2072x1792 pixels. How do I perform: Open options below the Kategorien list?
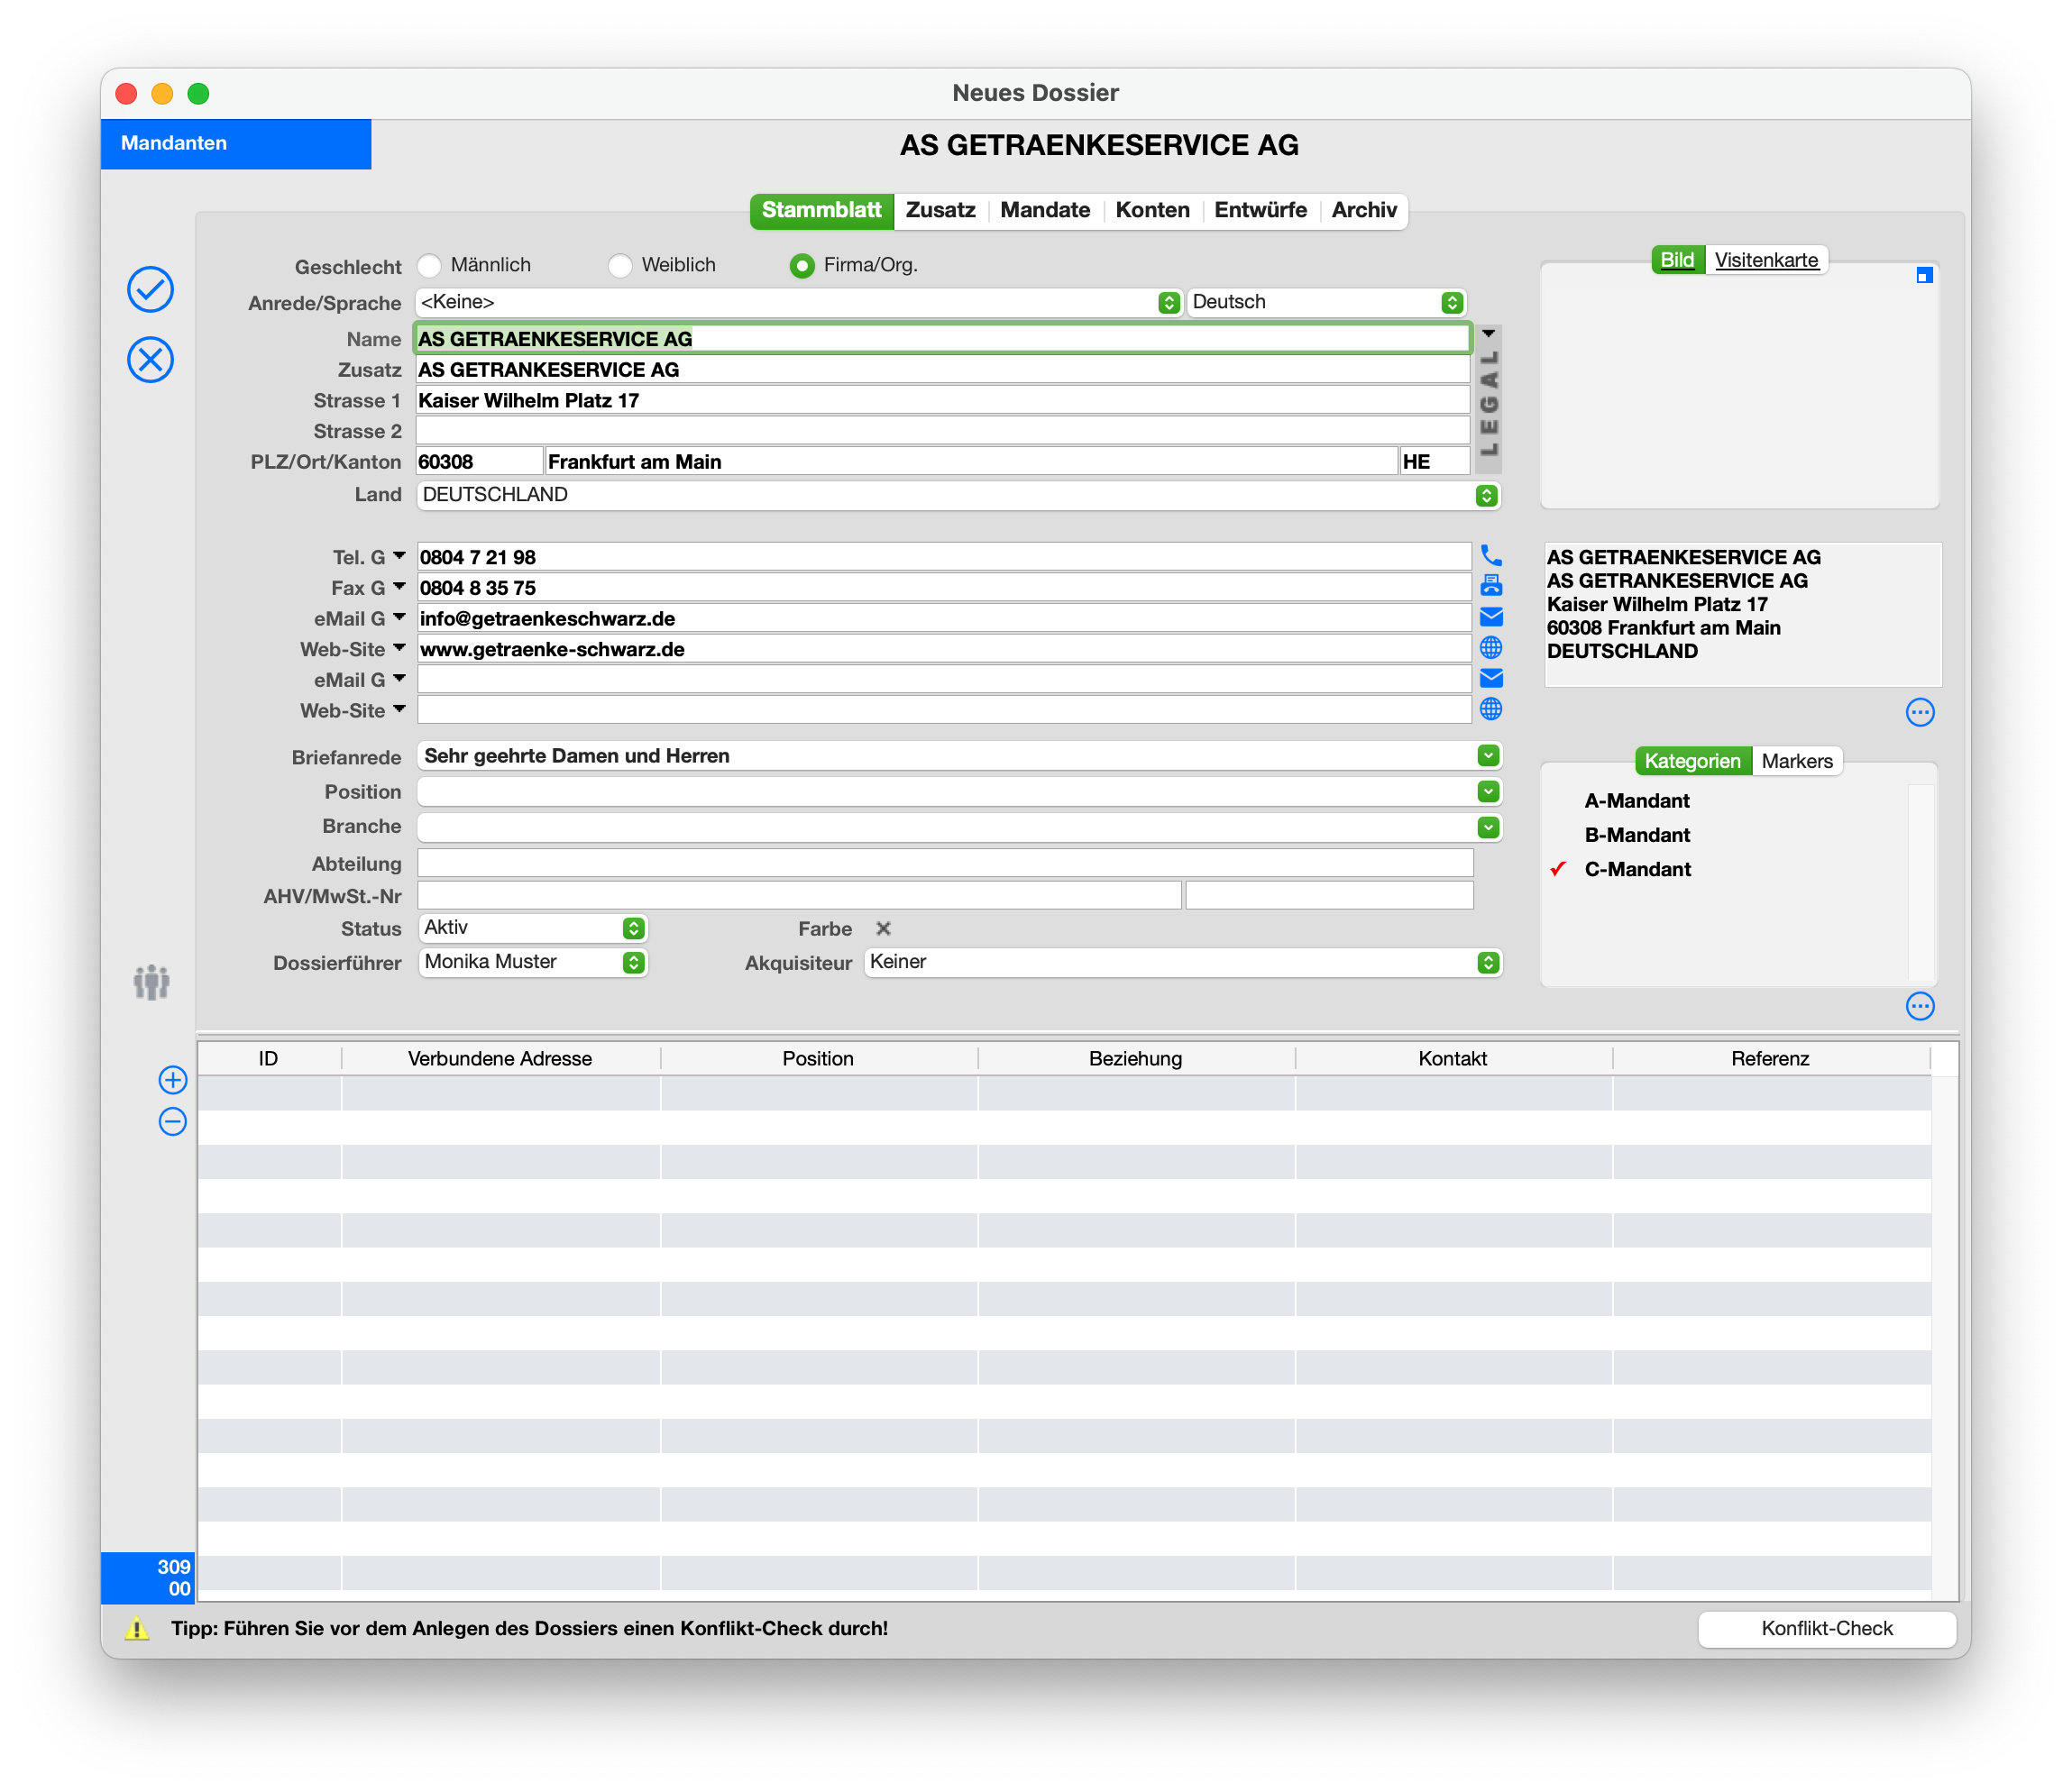coord(1920,1007)
